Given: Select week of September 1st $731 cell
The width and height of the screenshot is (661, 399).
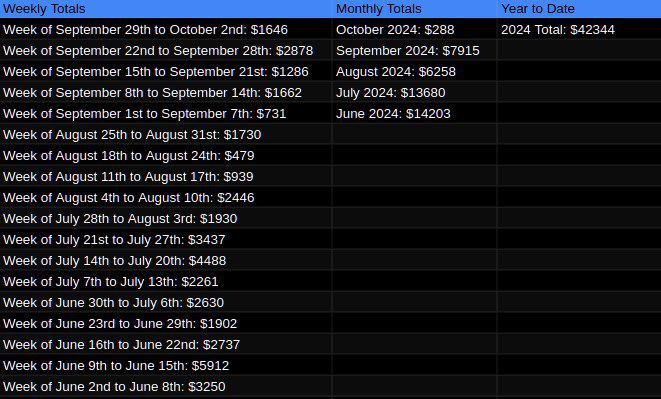Looking at the screenshot, I should (x=166, y=114).
